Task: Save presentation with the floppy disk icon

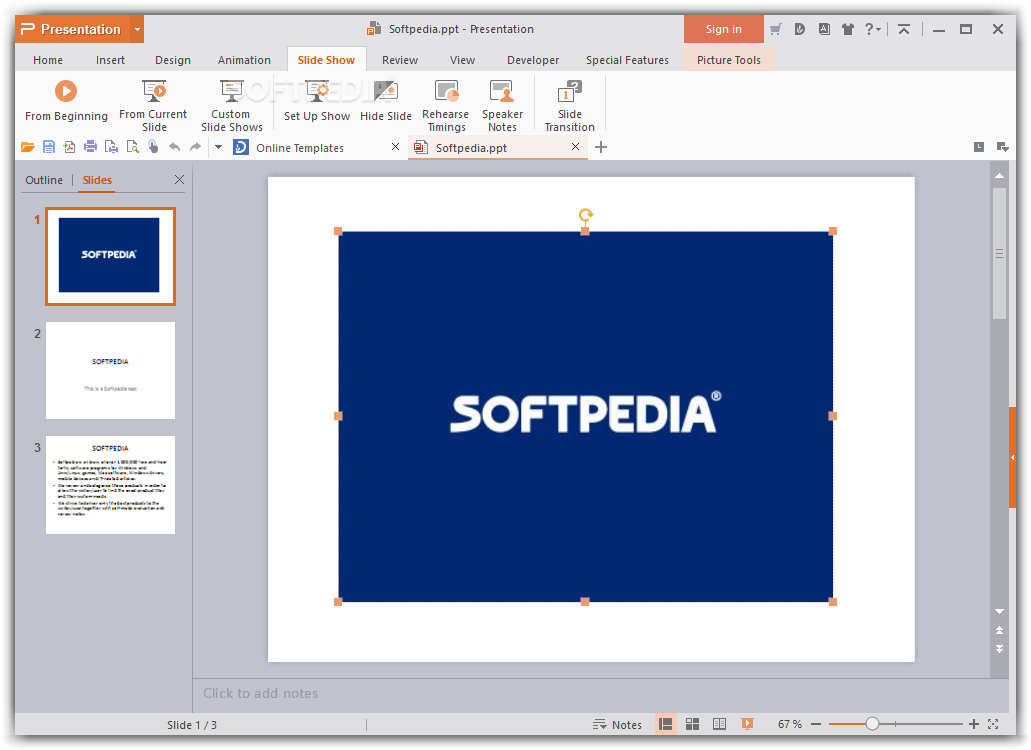Action: [49, 147]
